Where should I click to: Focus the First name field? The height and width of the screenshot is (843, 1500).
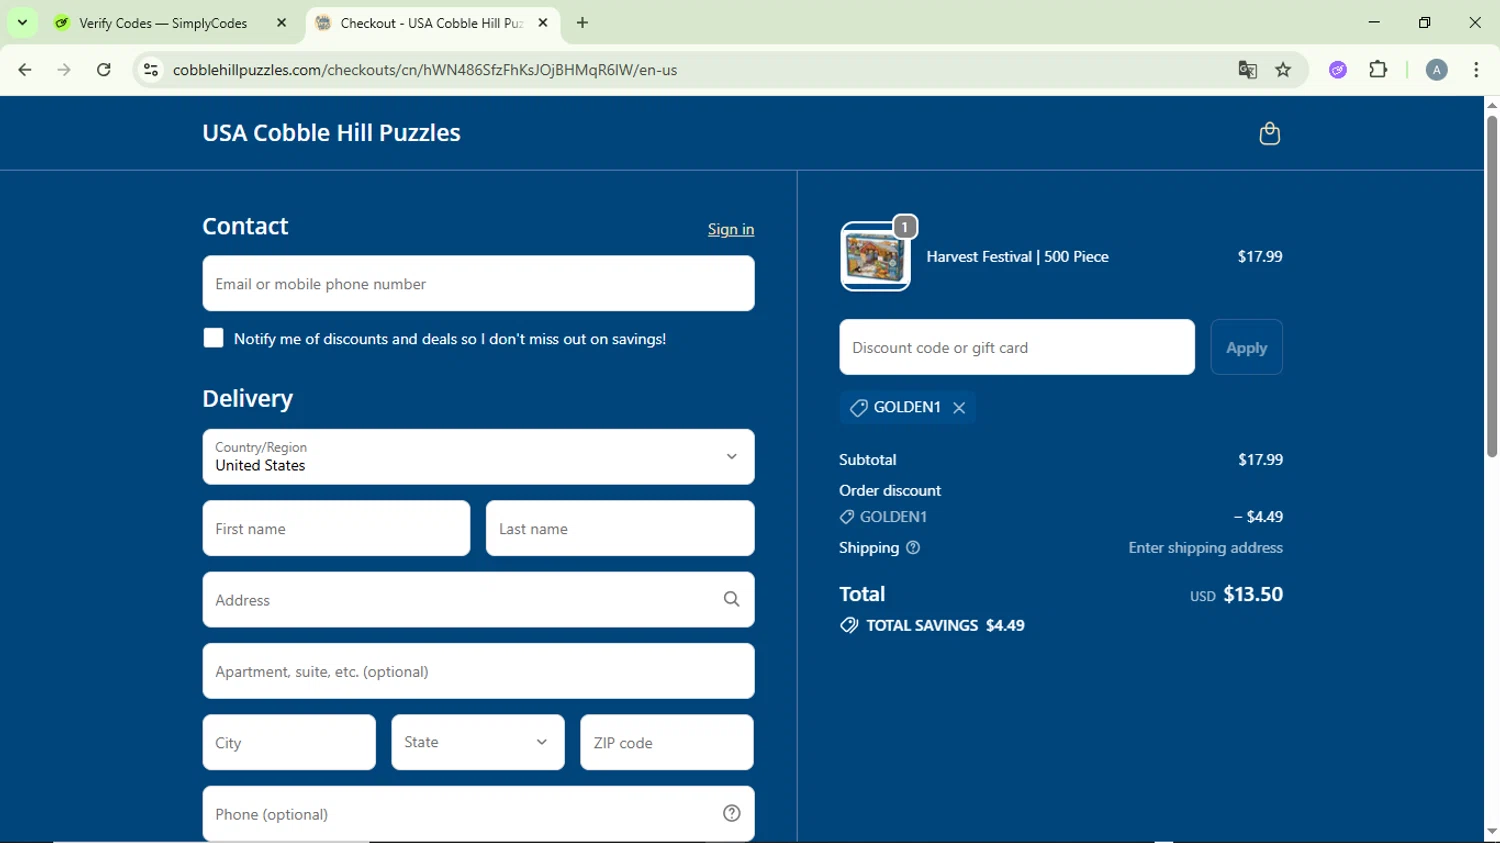(x=336, y=528)
